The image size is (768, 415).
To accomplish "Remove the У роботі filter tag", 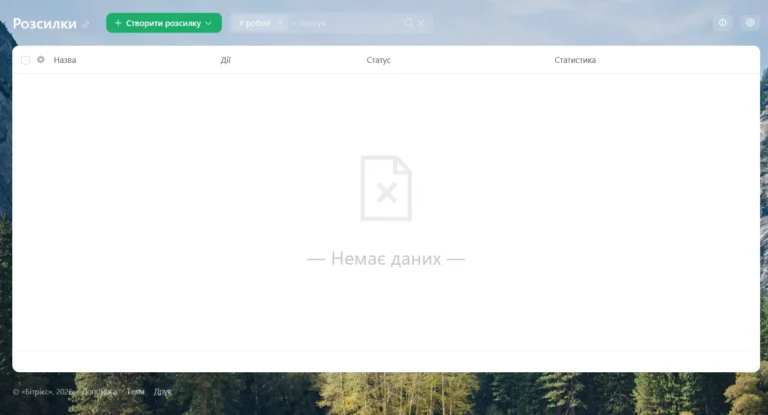I will click(280, 23).
